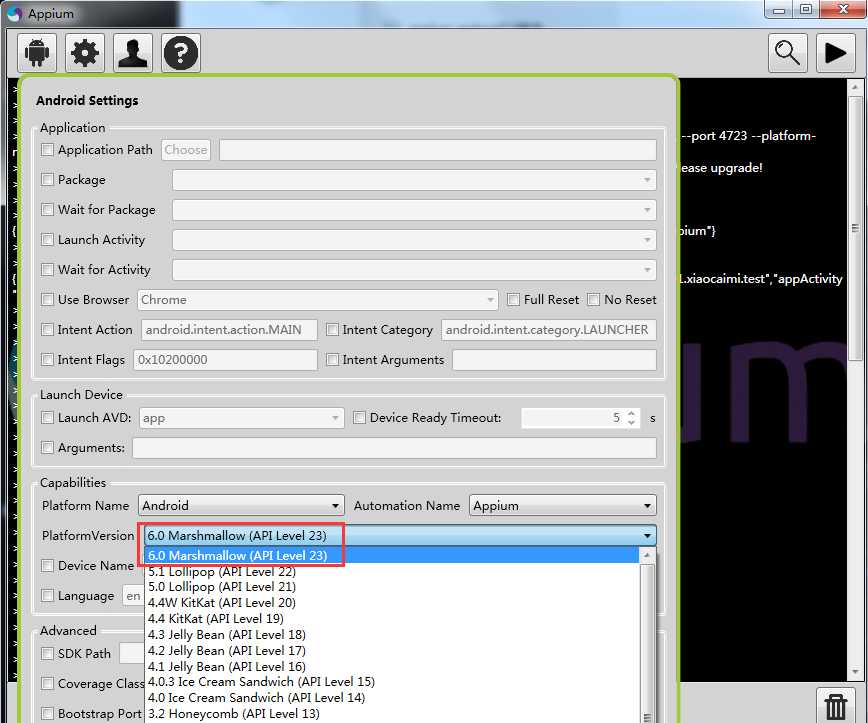
Task: Choose 4.4 KitKat (API Level 19)
Action: pyautogui.click(x=392, y=618)
